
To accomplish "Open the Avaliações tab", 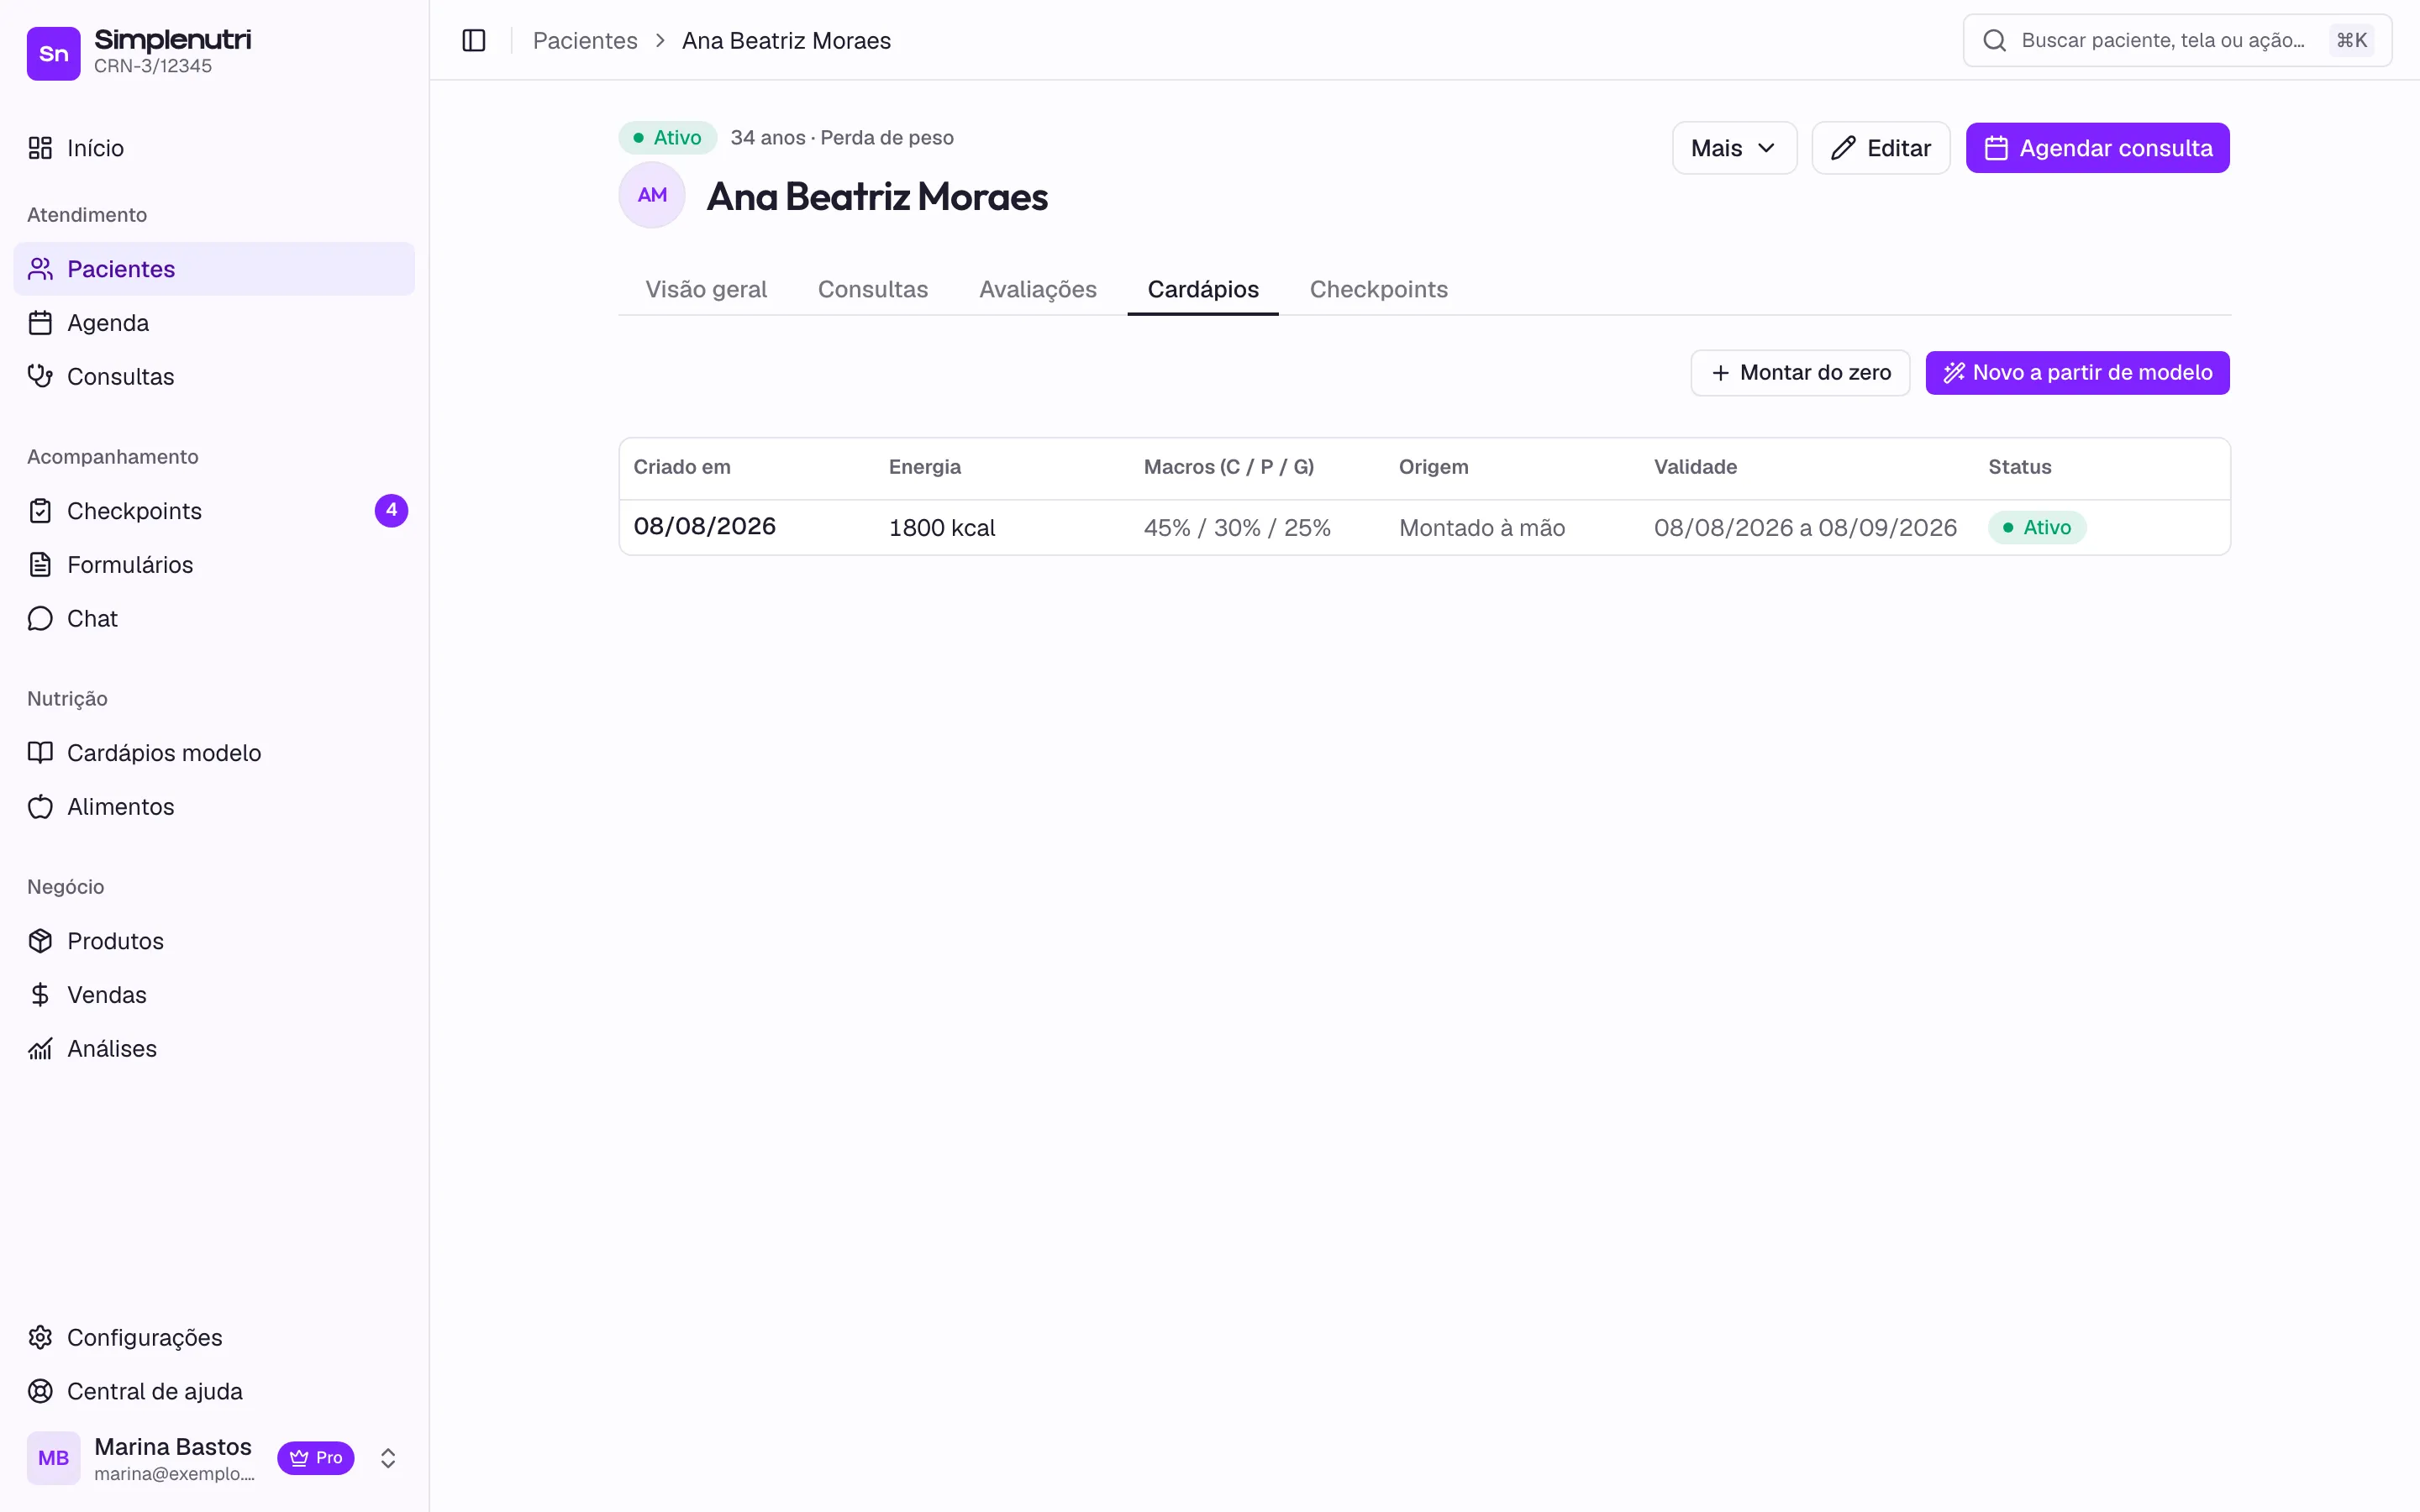I will (1038, 289).
